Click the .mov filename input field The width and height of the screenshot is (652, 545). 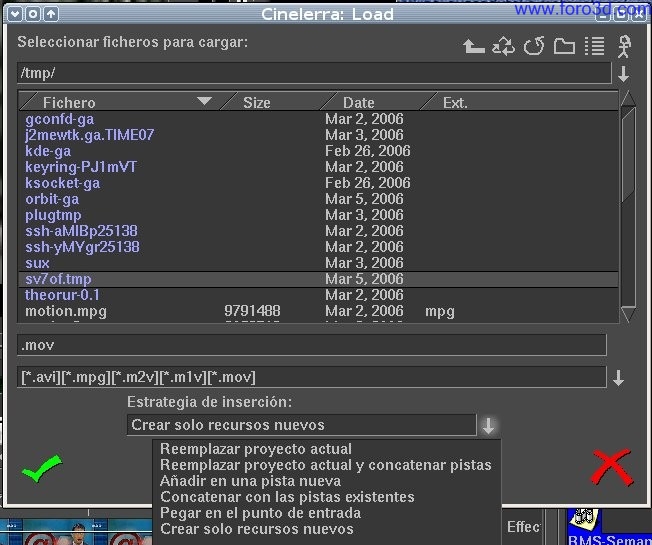[x=311, y=345]
